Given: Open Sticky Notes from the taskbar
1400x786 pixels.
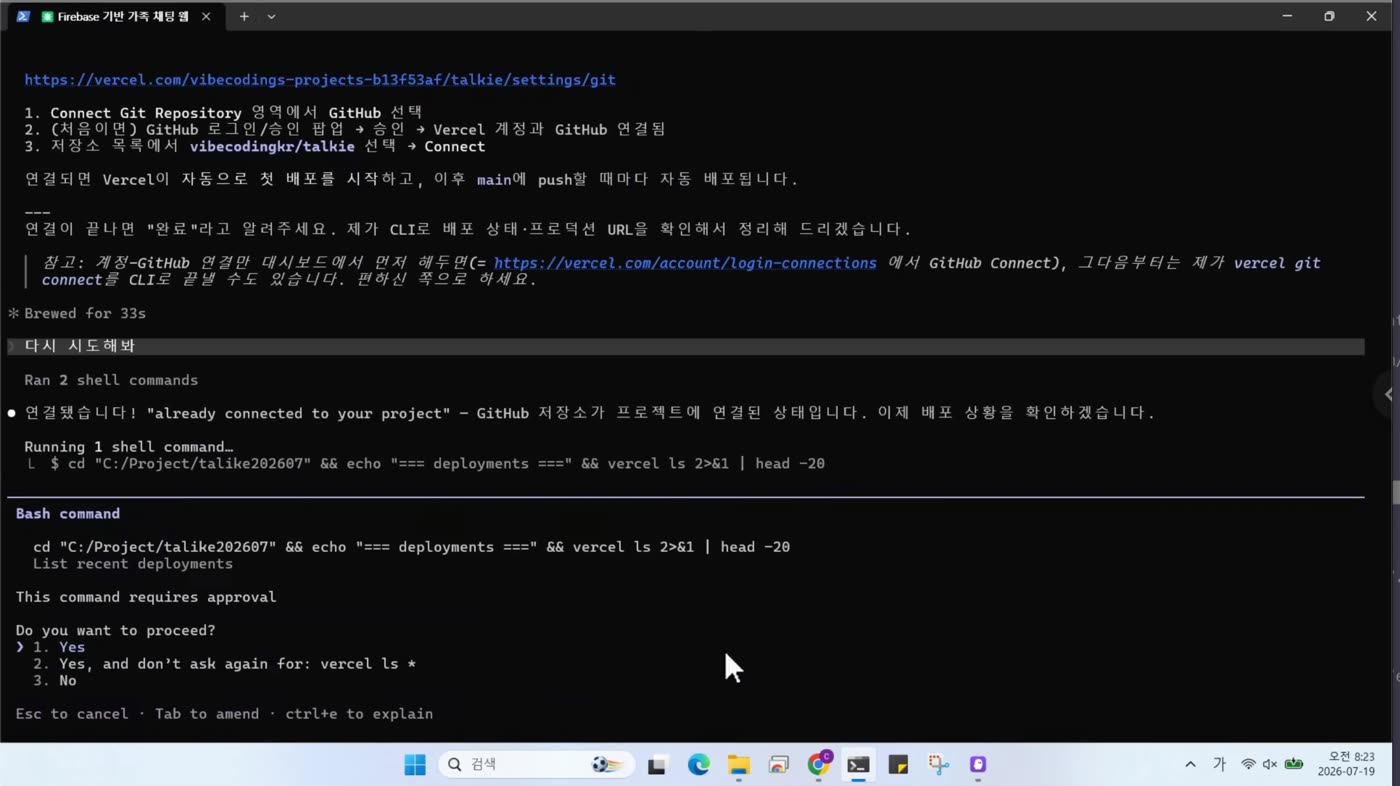Looking at the screenshot, I should coord(898,765).
